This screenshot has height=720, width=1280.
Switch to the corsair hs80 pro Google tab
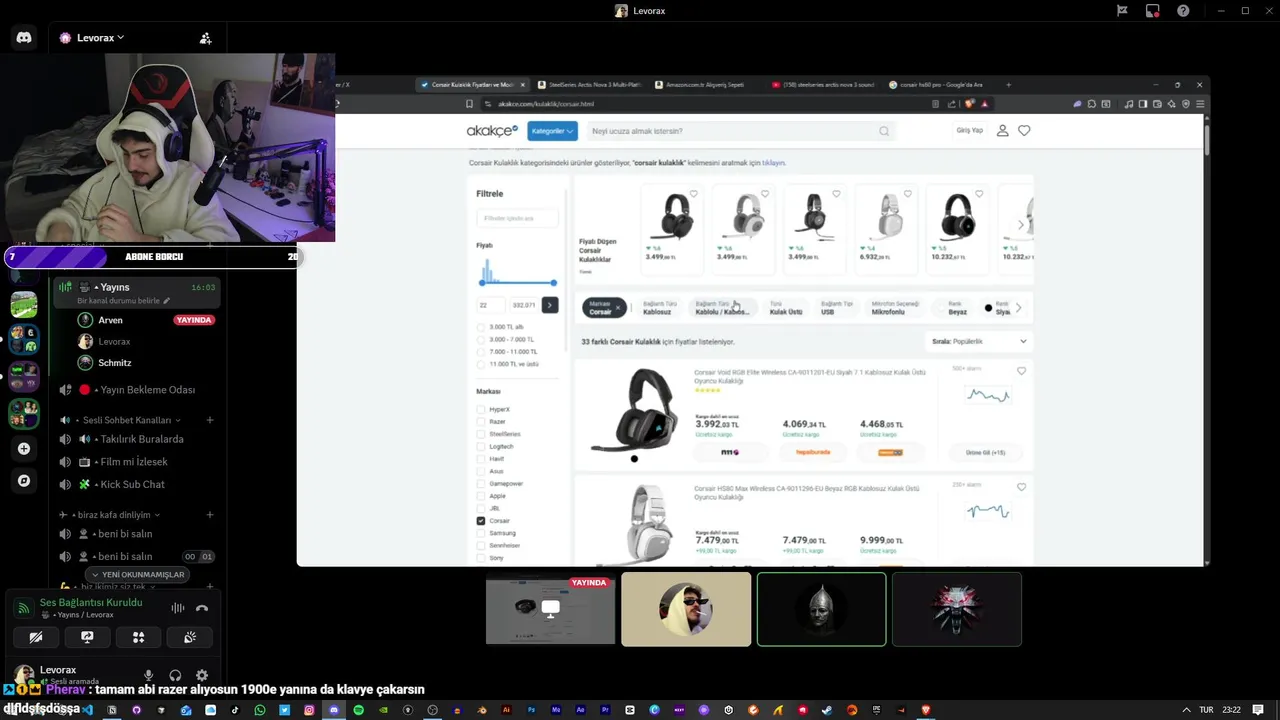click(940, 85)
